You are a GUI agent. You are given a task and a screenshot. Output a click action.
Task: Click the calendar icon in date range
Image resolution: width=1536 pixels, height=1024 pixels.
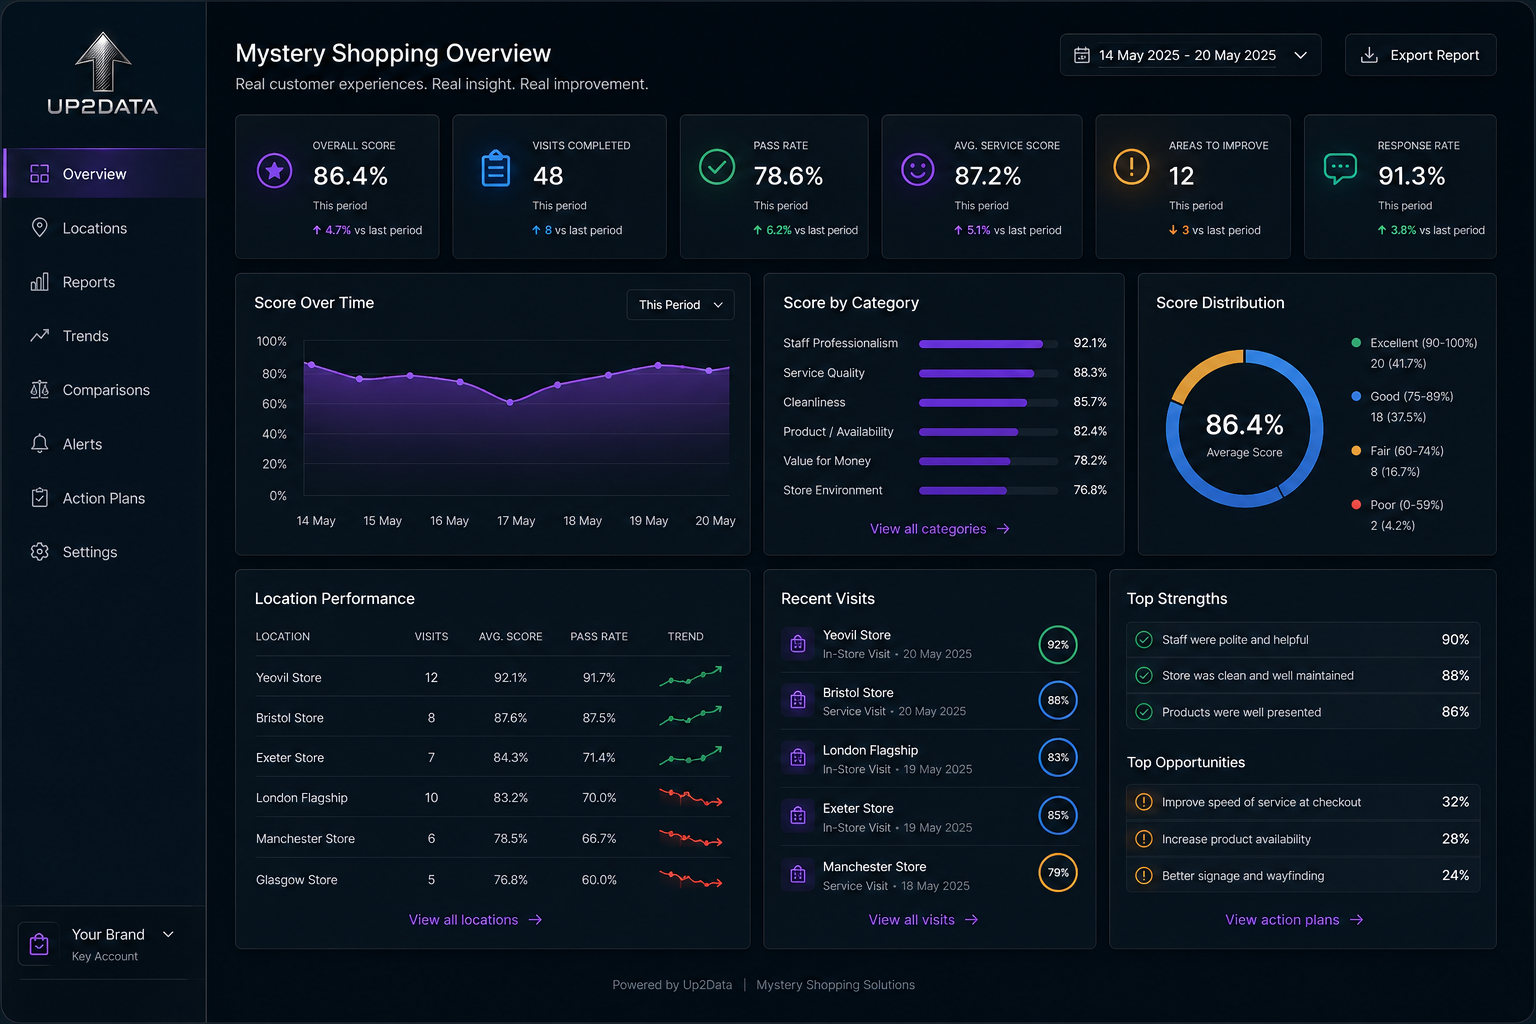point(1082,55)
